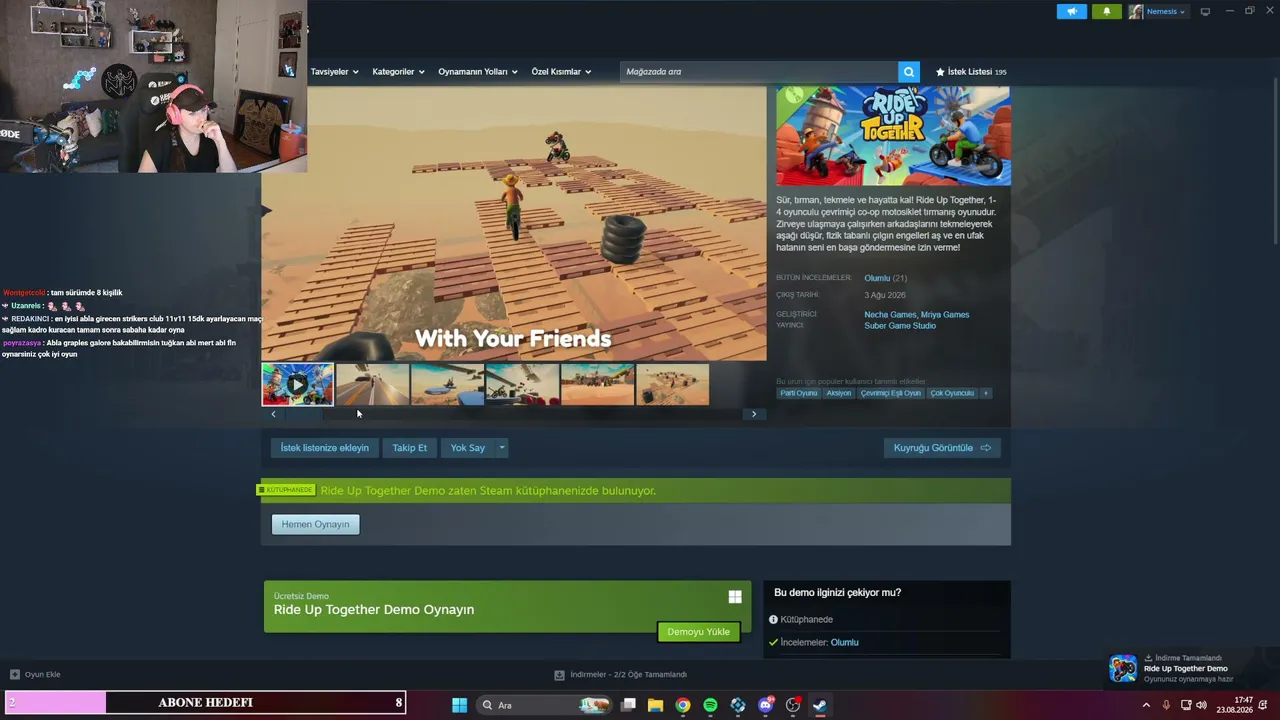This screenshot has height=720, width=1280.
Task: Play the trailer video thumbnail
Action: pyautogui.click(x=298, y=384)
